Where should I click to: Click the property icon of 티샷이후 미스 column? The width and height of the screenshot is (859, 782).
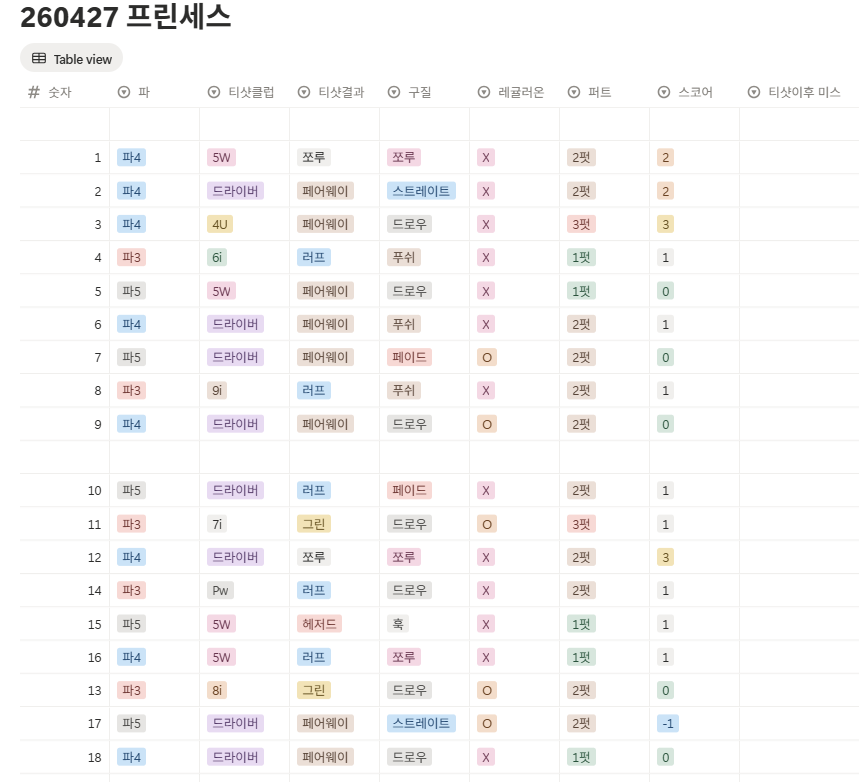click(752, 92)
